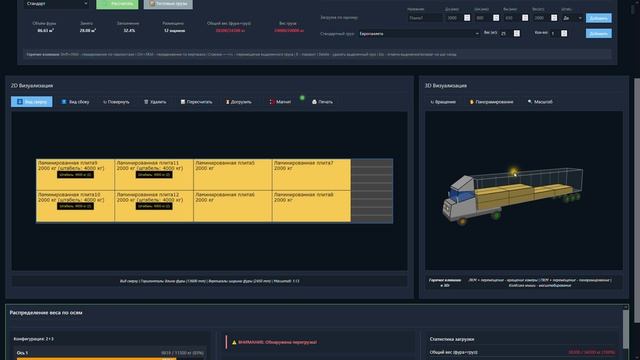Image resolution: width=640 pixels, height=360 pixels.
Task: Select Ламинированная плита7 block in 2D view
Action: point(311,175)
